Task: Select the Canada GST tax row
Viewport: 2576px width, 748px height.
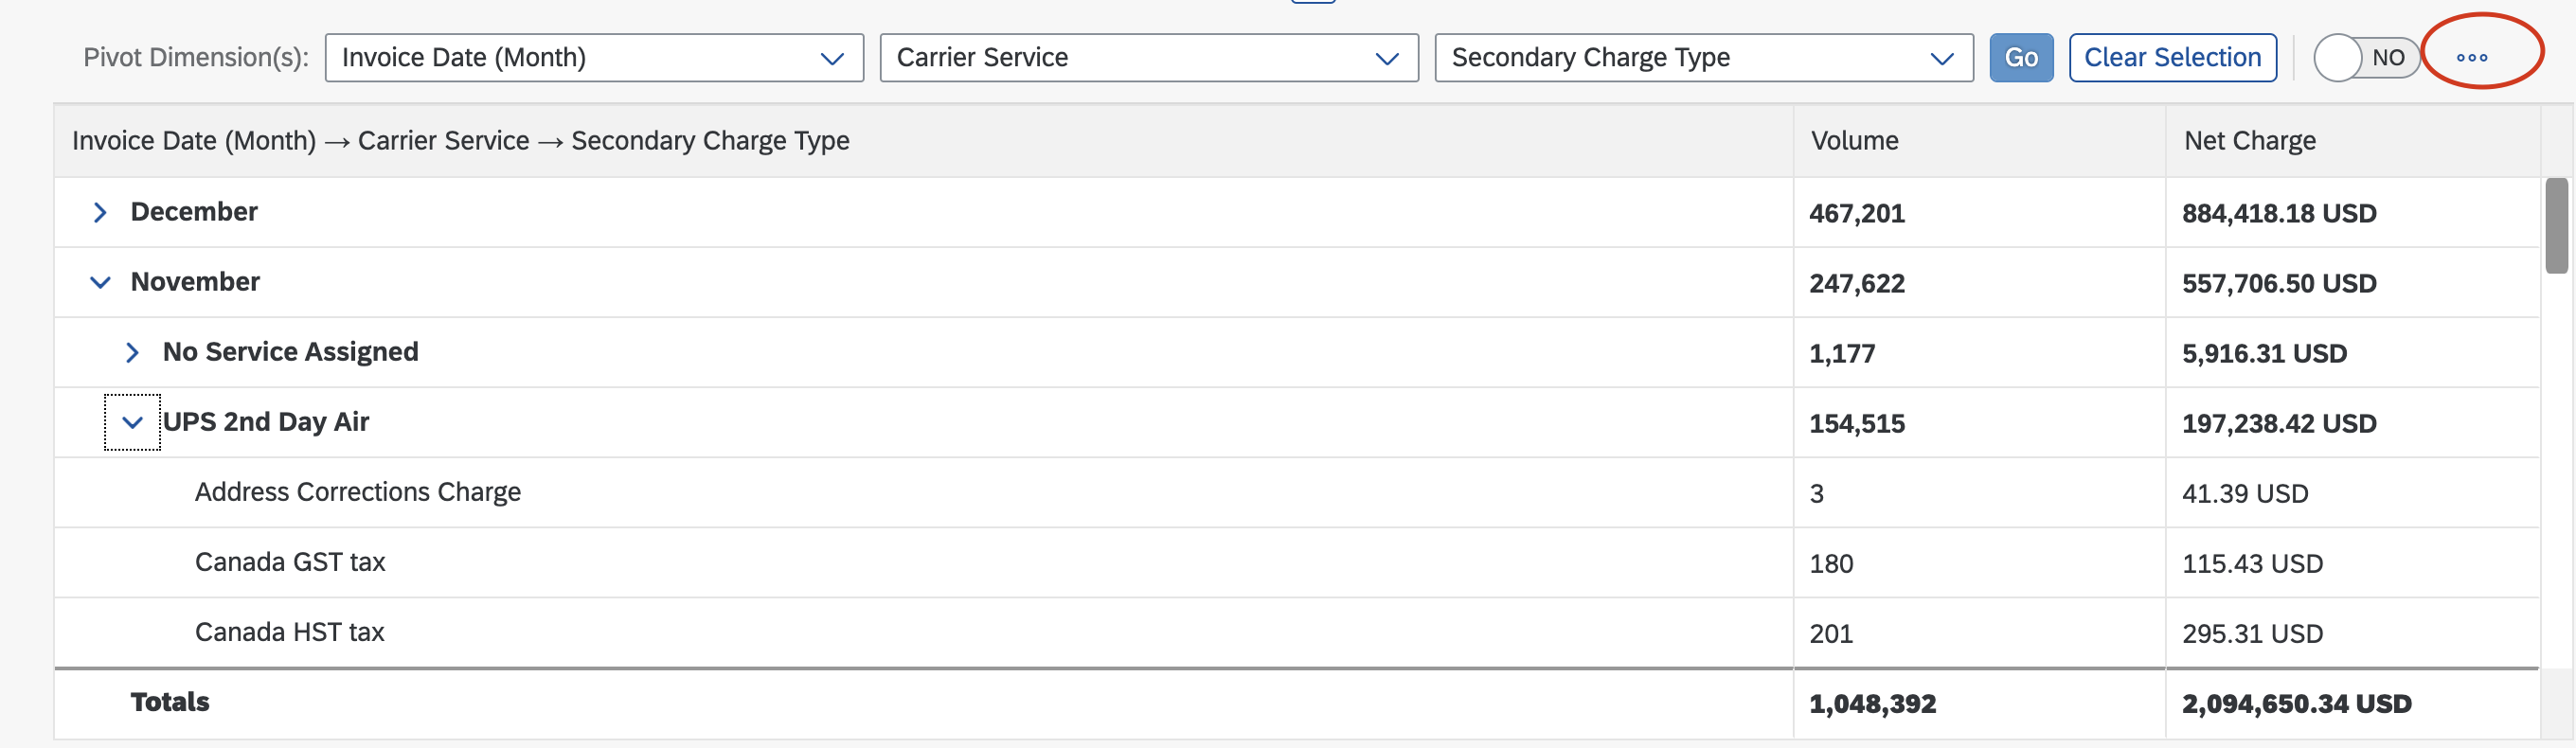Action: pyautogui.click(x=290, y=562)
